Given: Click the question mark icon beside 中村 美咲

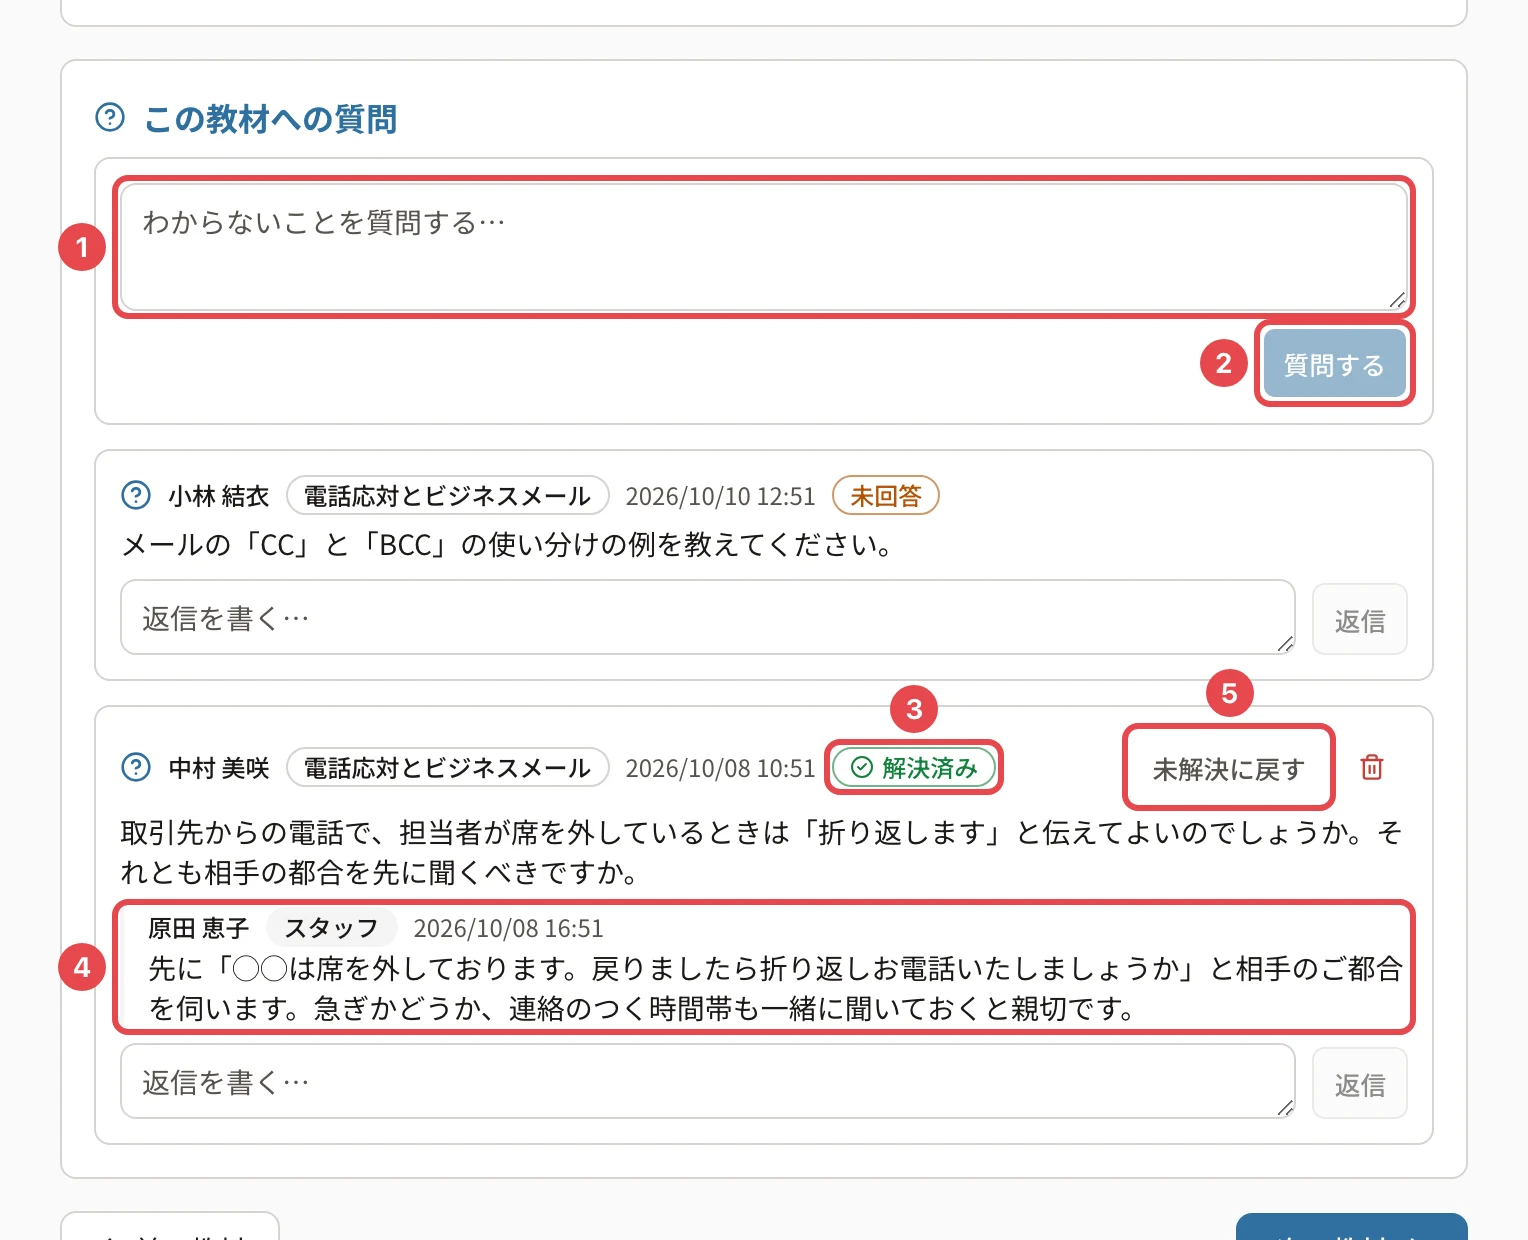Looking at the screenshot, I should (136, 767).
